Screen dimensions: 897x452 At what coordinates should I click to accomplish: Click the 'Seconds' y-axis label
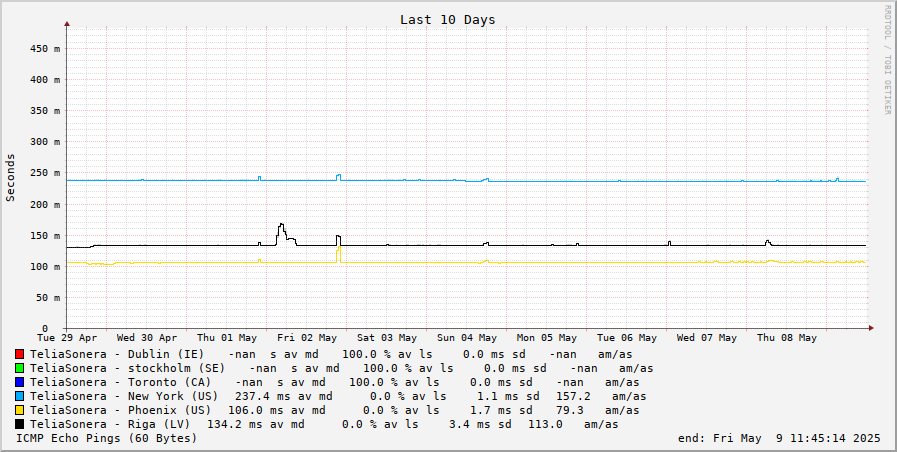pyautogui.click(x=10, y=177)
